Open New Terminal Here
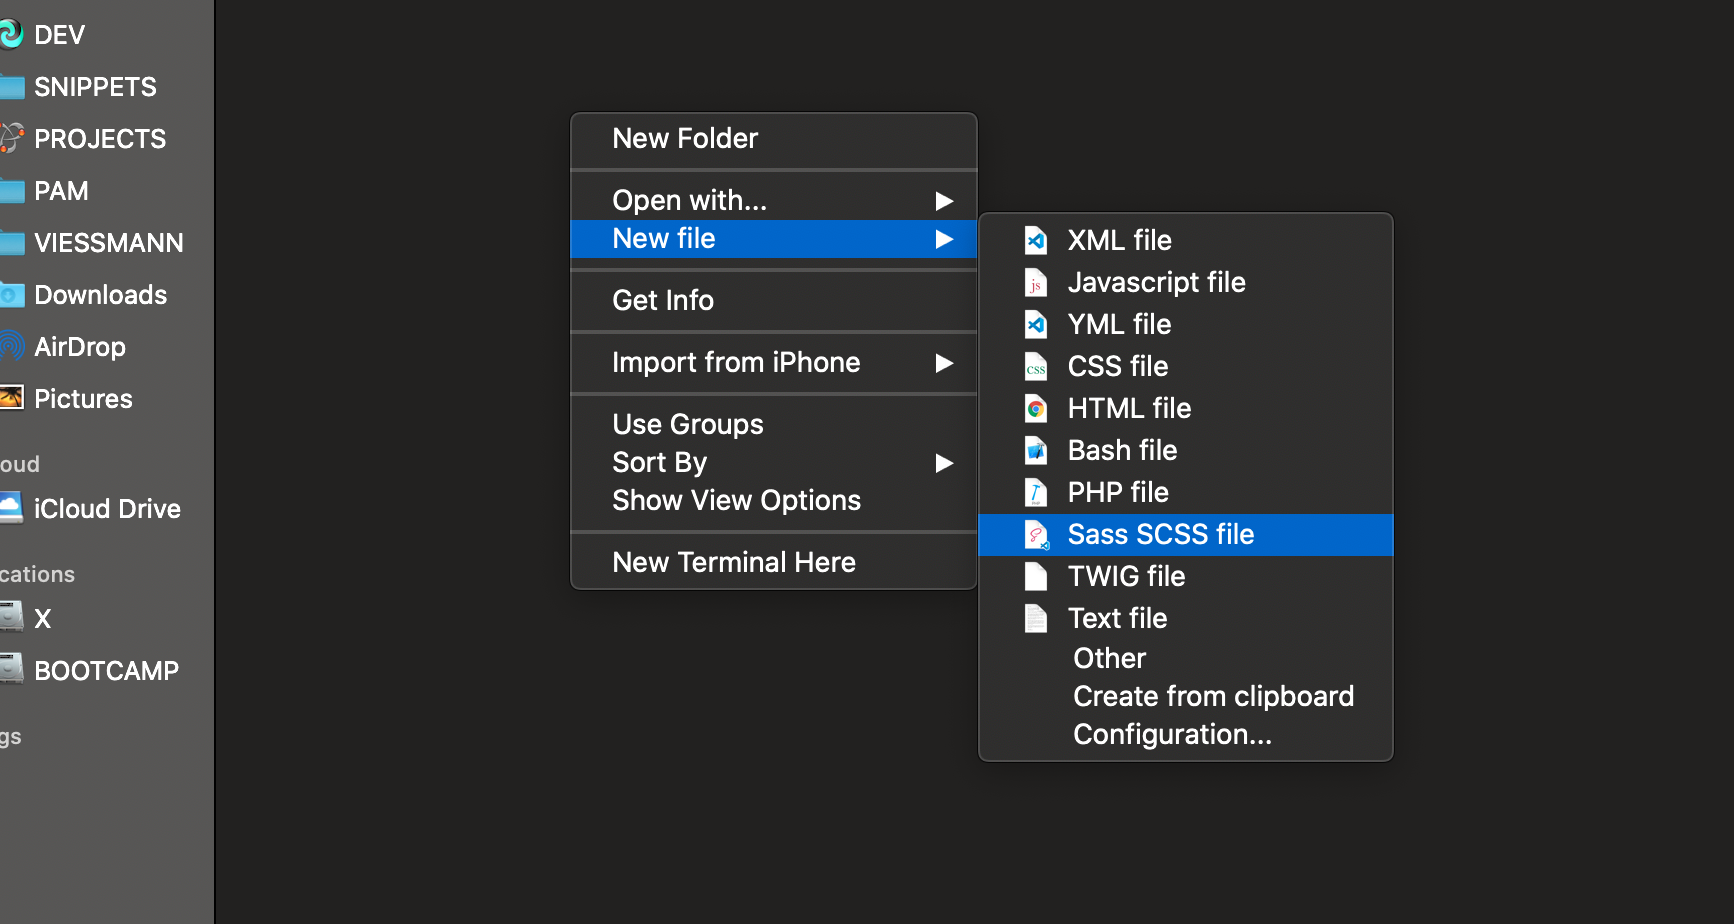 tap(734, 563)
